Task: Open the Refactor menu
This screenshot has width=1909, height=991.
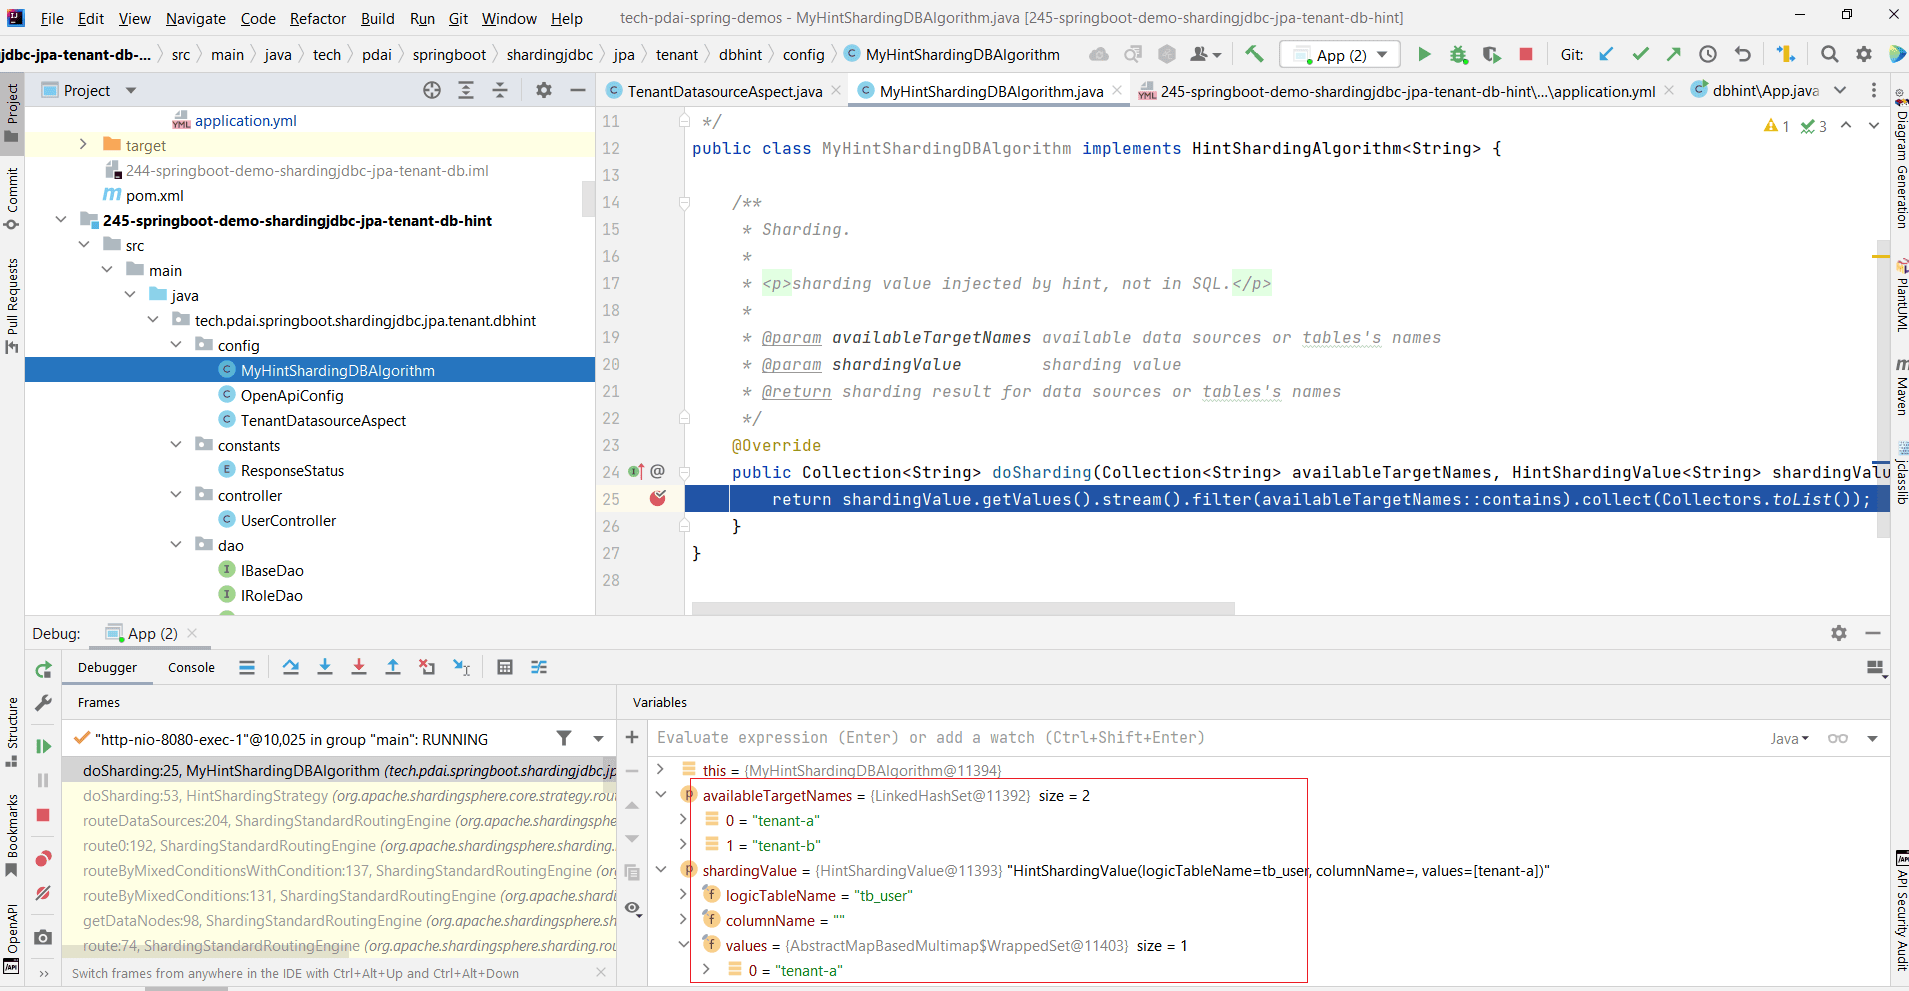Action: point(317,18)
